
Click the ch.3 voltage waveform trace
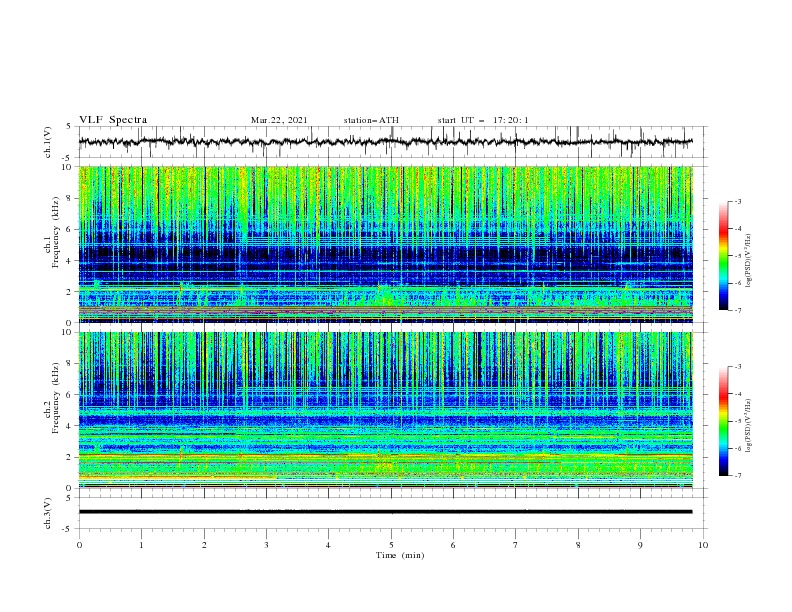click(385, 512)
